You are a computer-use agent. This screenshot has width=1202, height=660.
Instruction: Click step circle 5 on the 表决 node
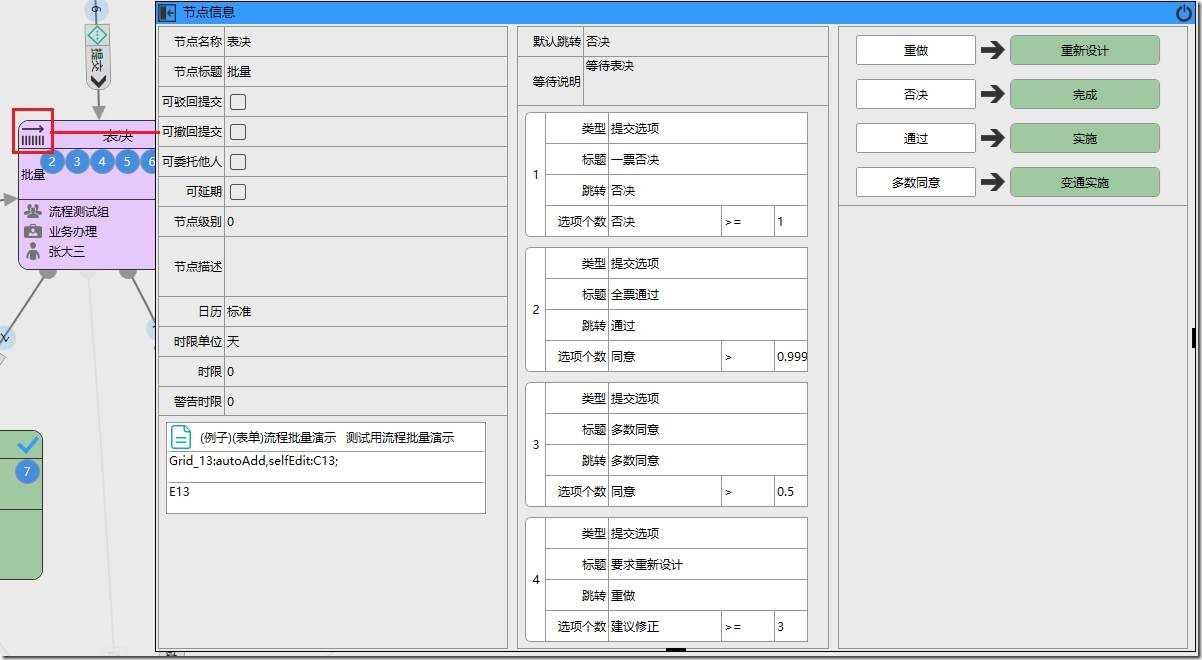point(127,161)
